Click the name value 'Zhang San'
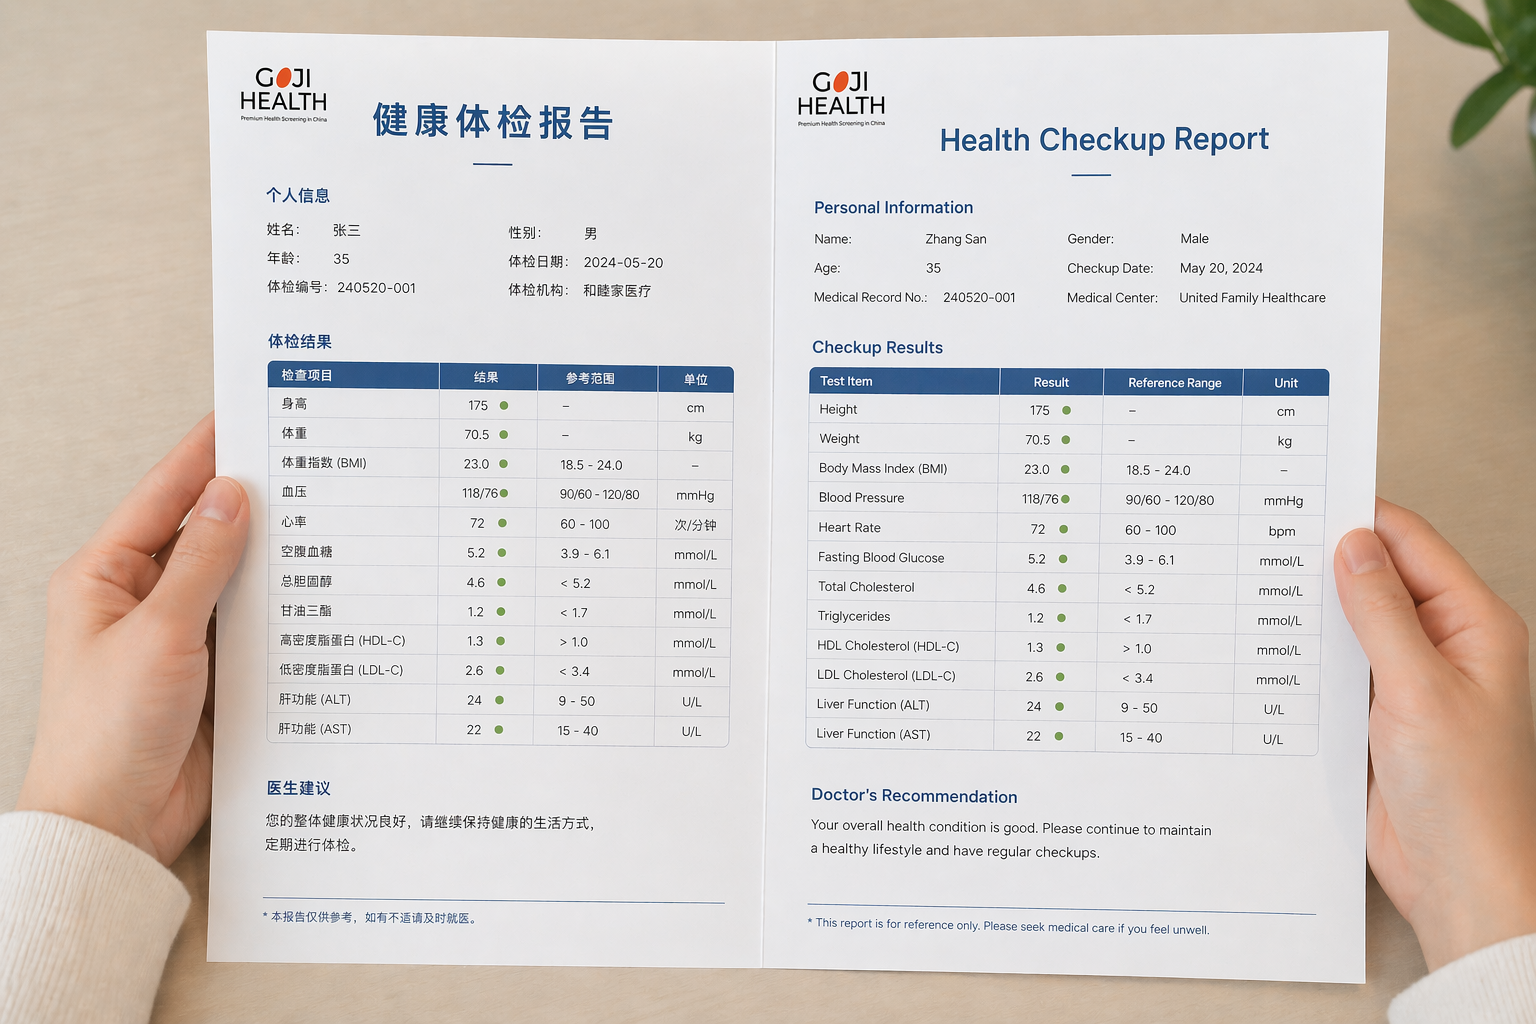Image resolution: width=1536 pixels, height=1024 pixels. pyautogui.click(x=956, y=239)
